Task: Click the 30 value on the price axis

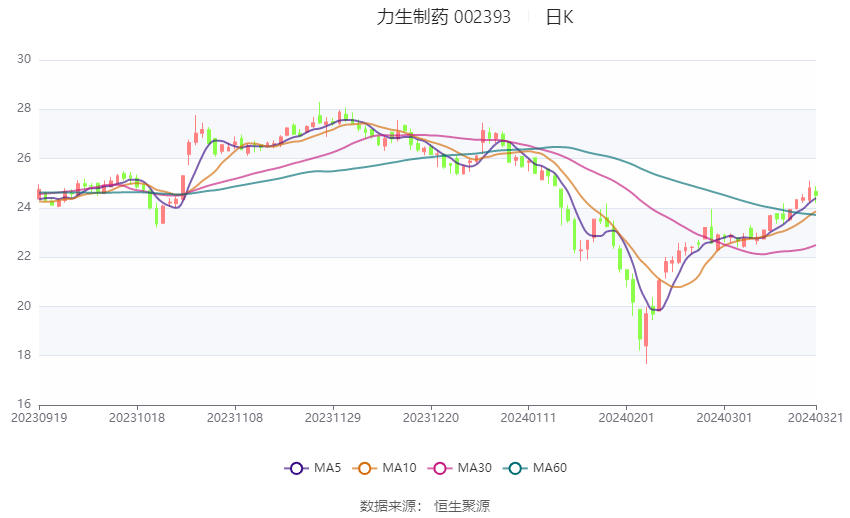Action: [x=25, y=60]
